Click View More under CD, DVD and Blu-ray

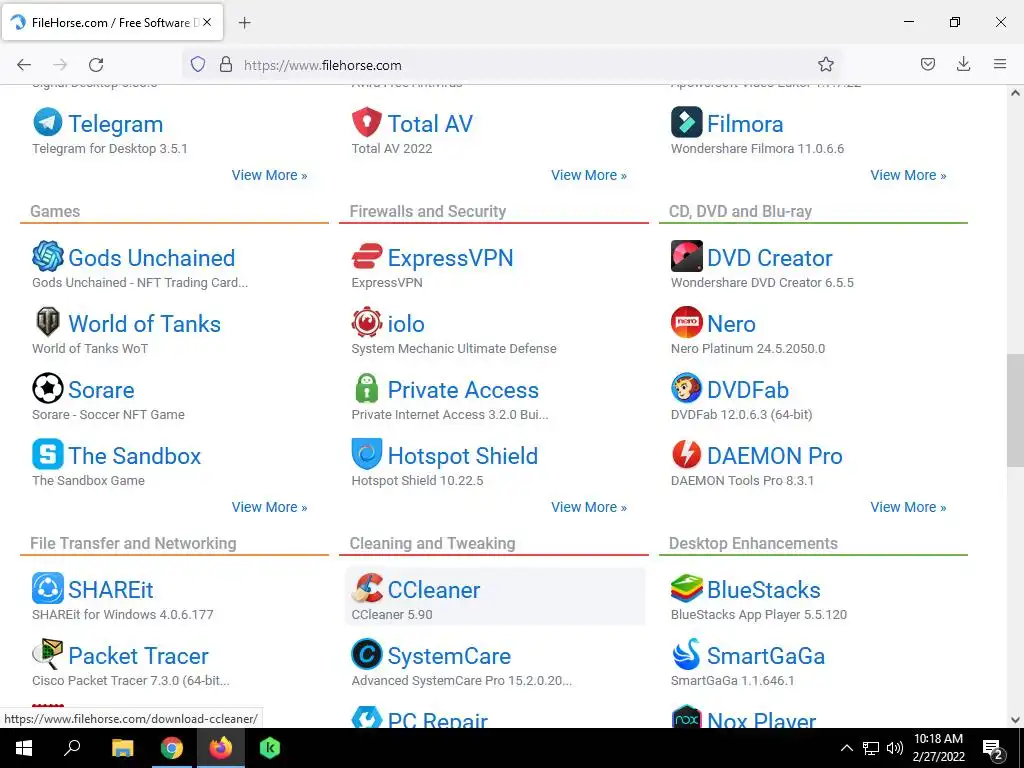tap(908, 507)
